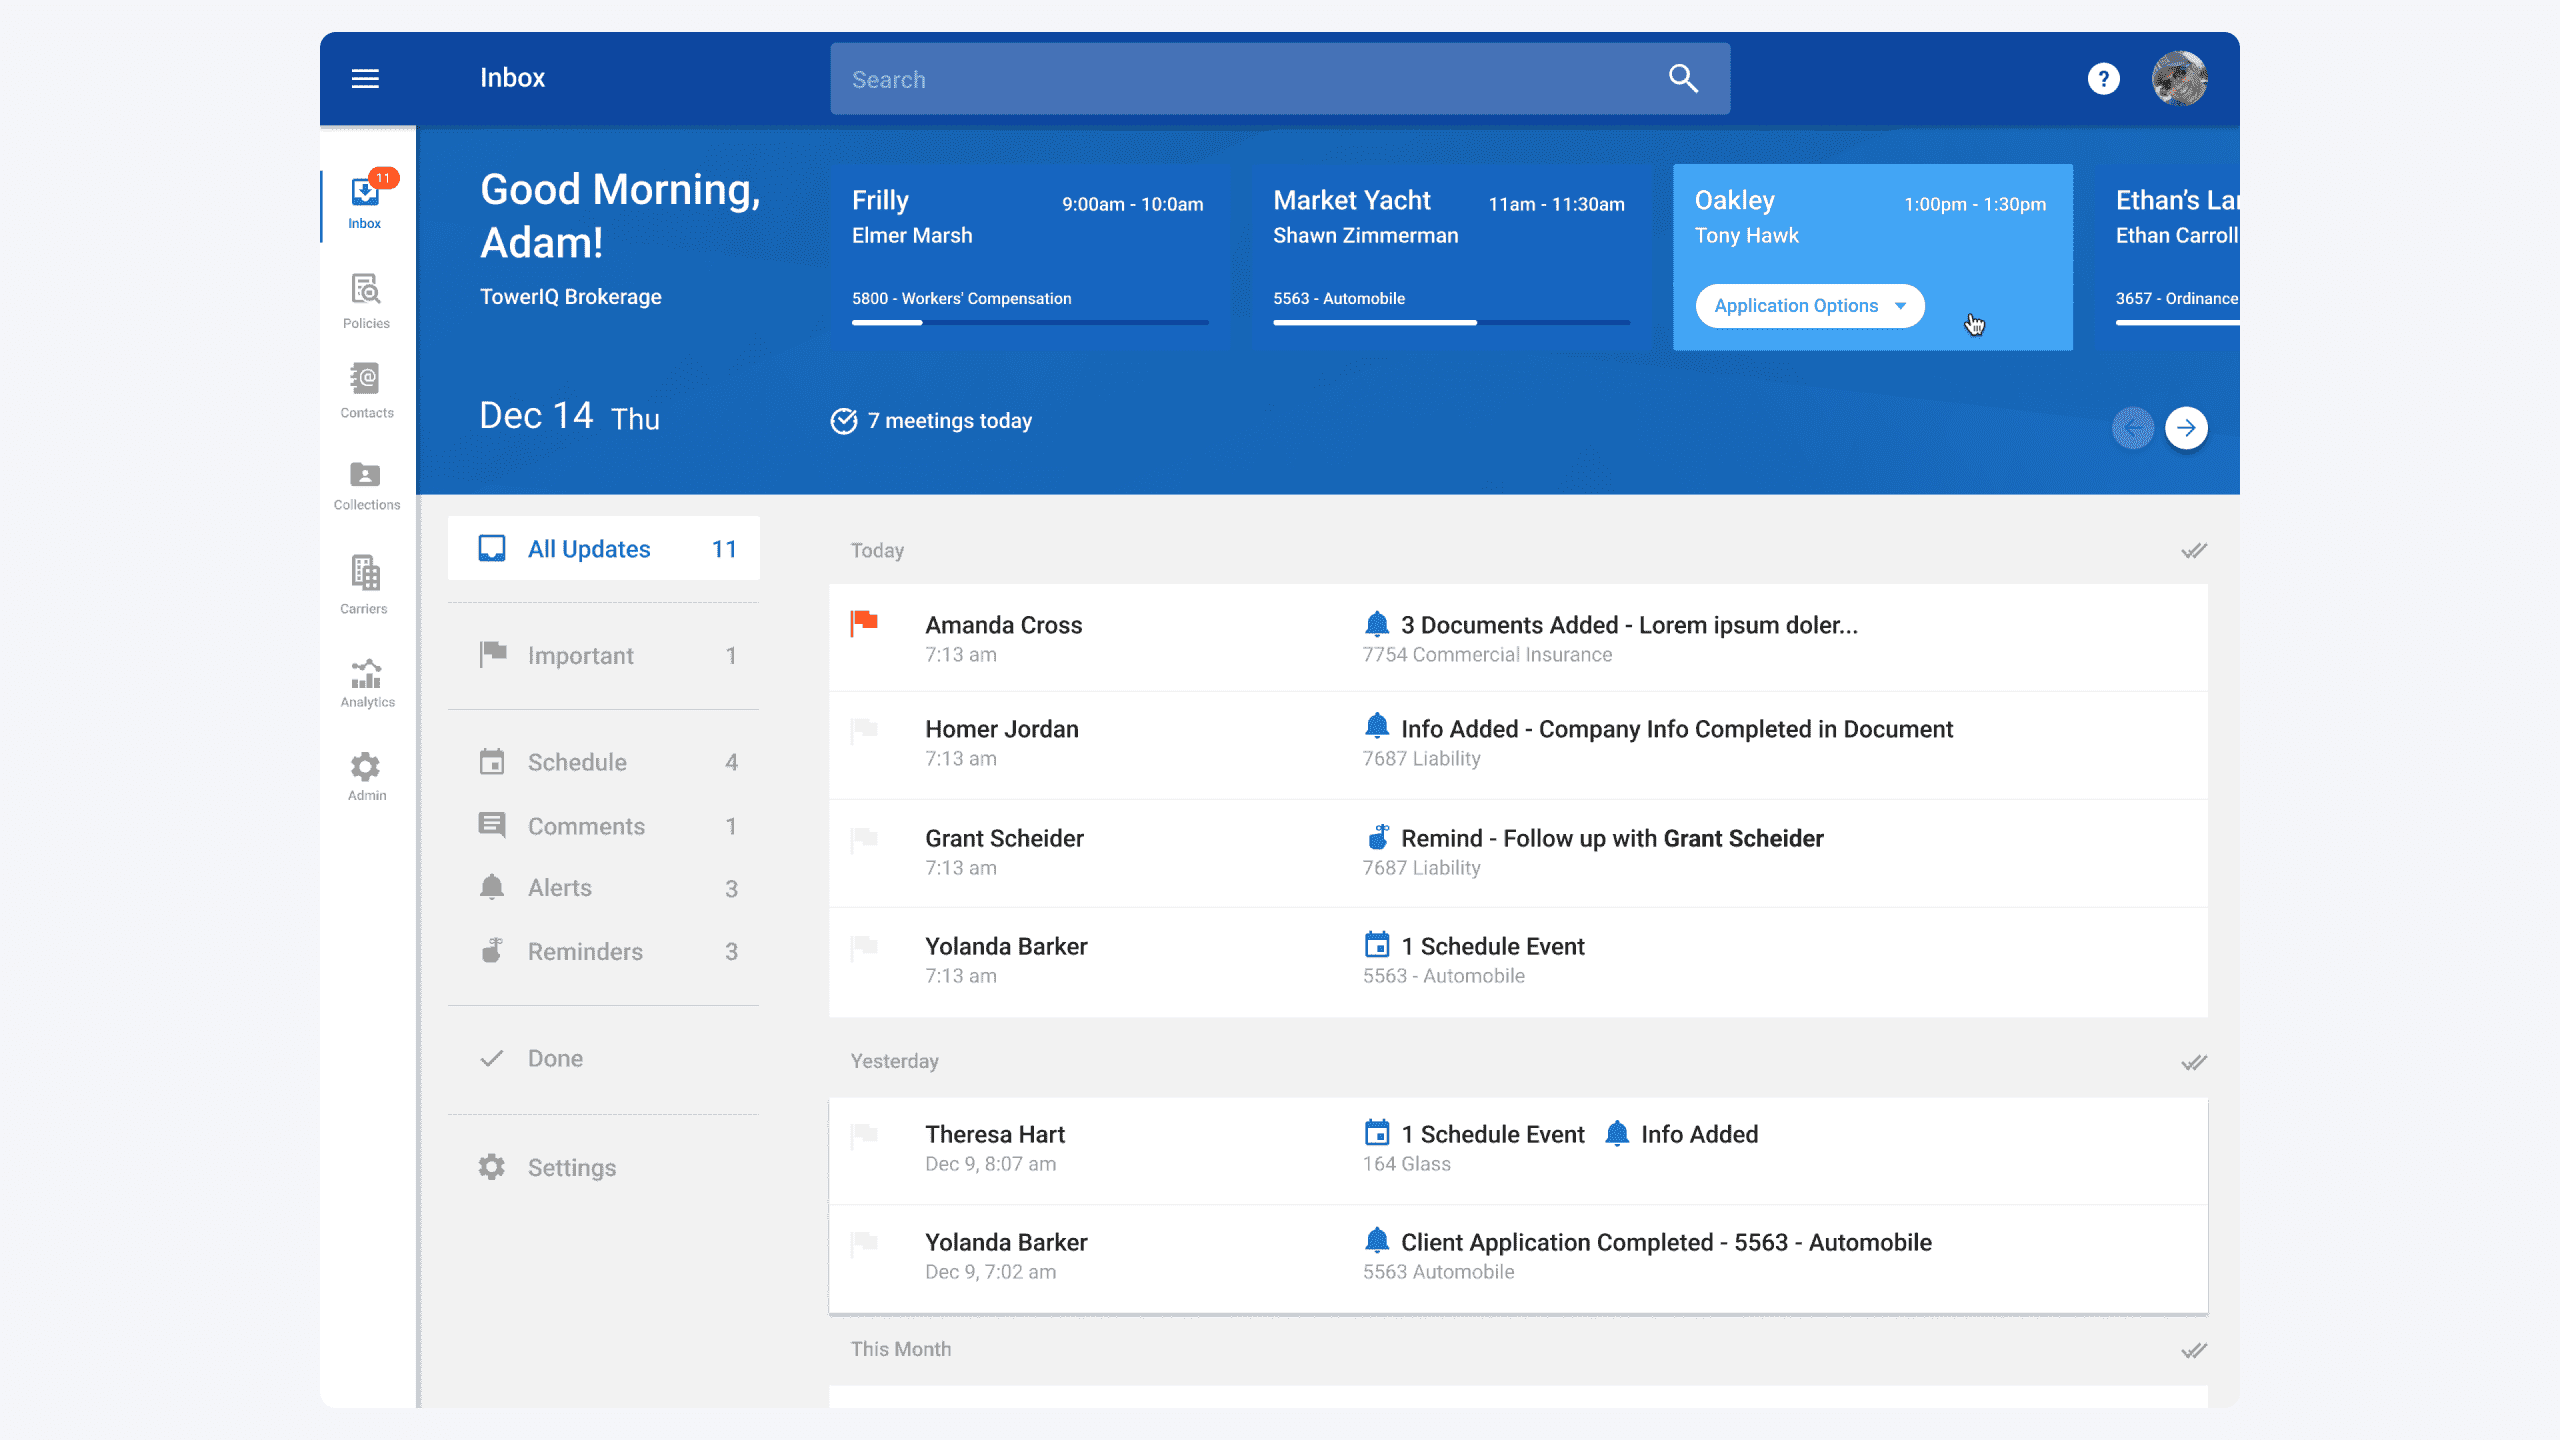
Task: Open the user profile avatar menu
Action: (x=2179, y=78)
